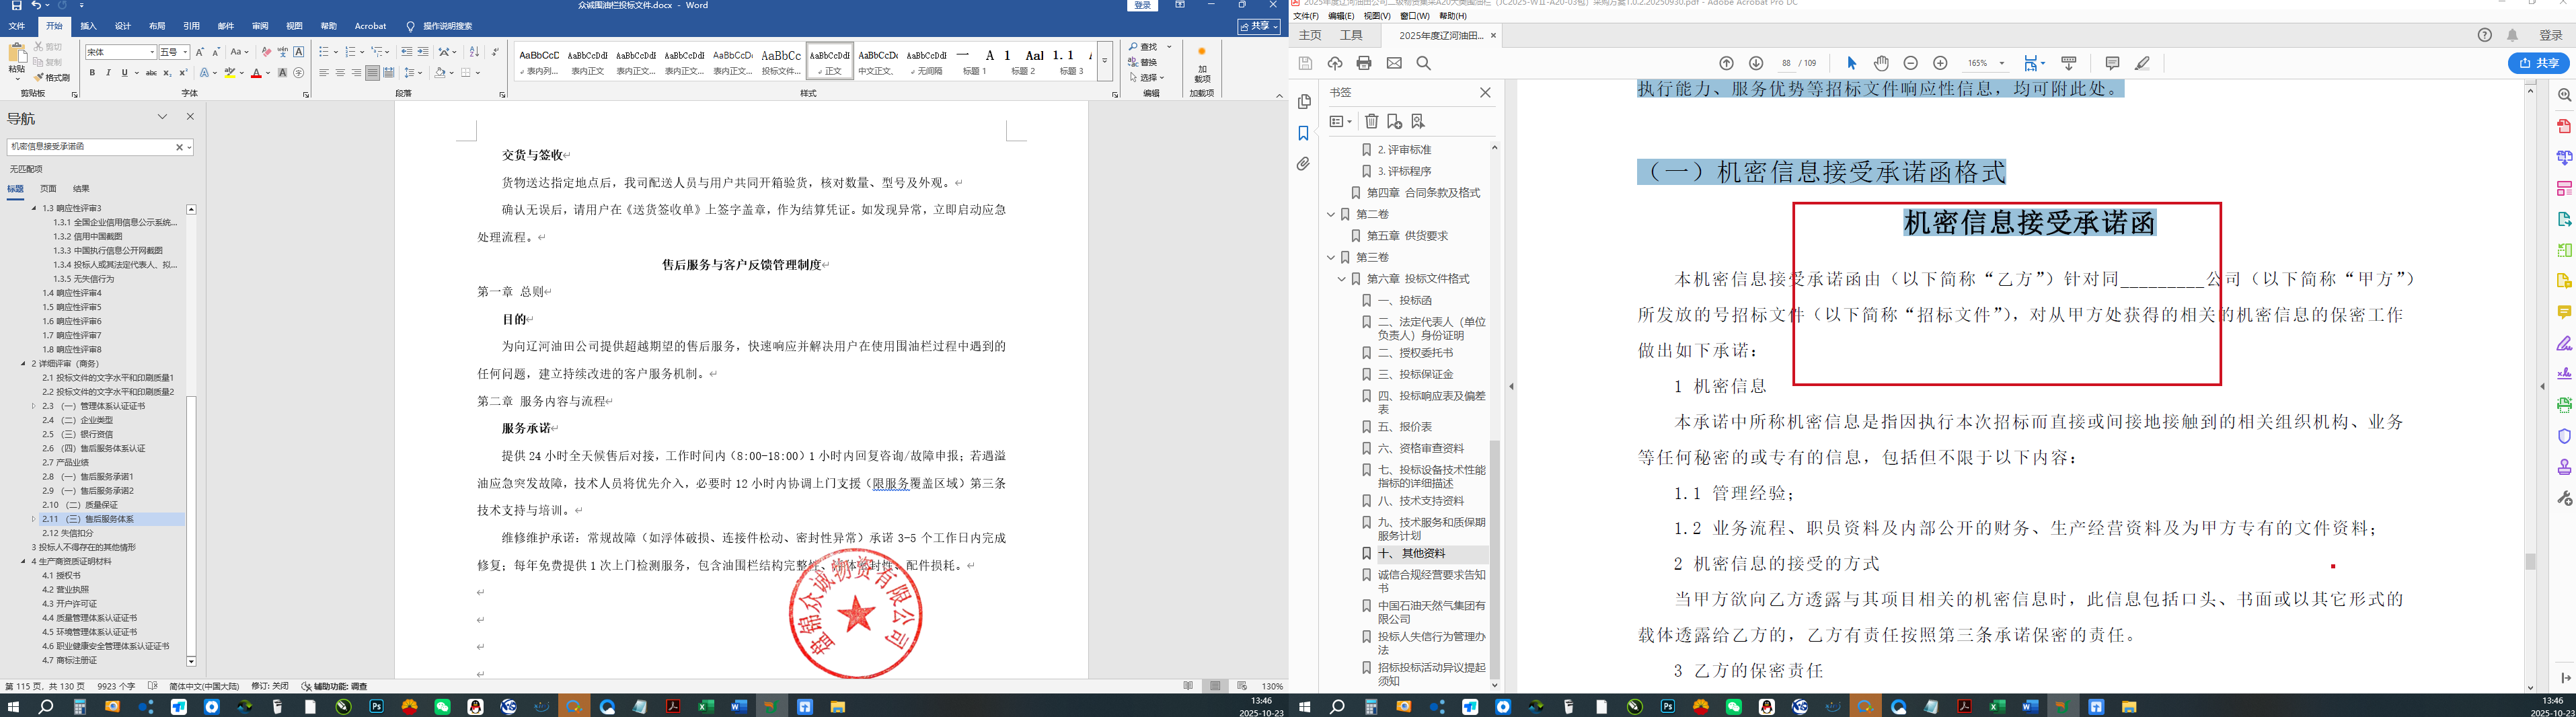Open the 布局 ribbon tab in Word
The image size is (2576, 717).
pos(157,26)
